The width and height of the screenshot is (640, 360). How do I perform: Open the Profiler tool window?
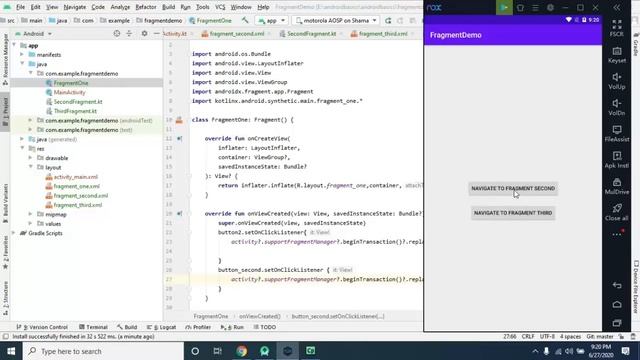click(x=198, y=327)
